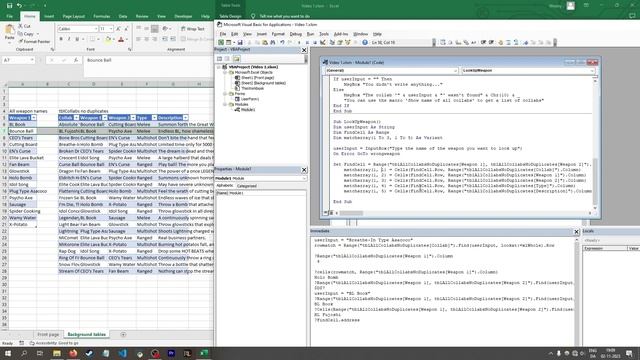Open the Add-Ins menu in VBA editor
Image resolution: width=640 pixels, height=360 pixels.
pyautogui.click(x=341, y=34)
